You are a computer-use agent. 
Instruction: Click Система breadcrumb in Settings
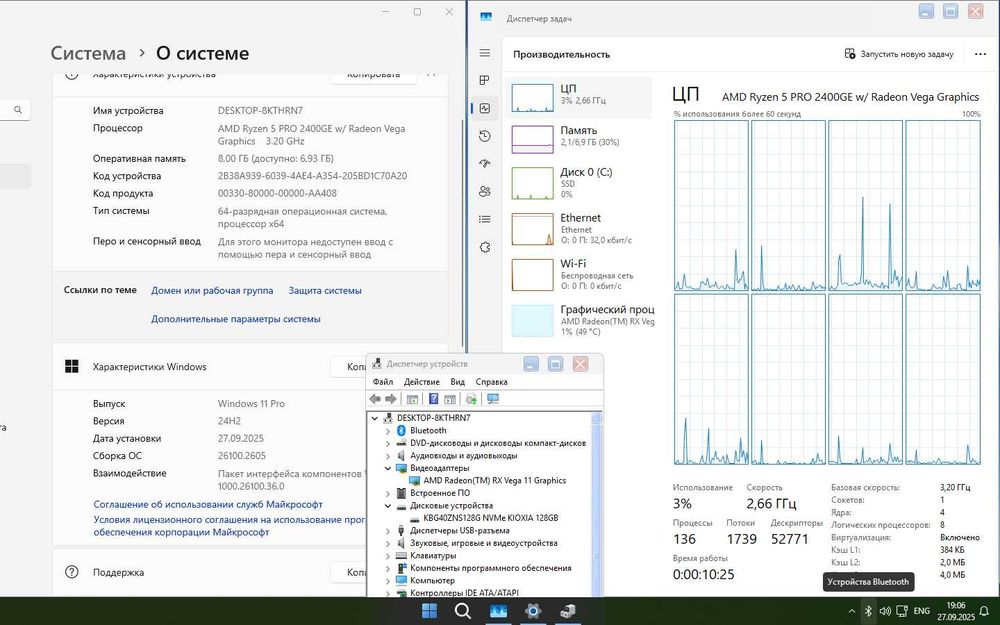point(88,53)
